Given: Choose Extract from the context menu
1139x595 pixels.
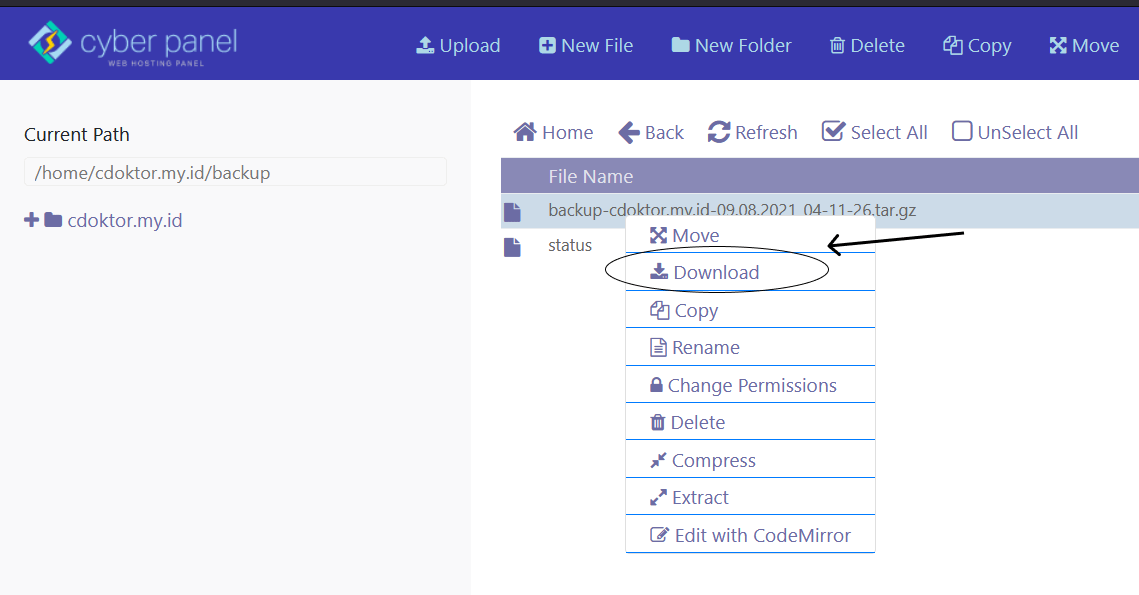Looking at the screenshot, I should click(x=699, y=498).
